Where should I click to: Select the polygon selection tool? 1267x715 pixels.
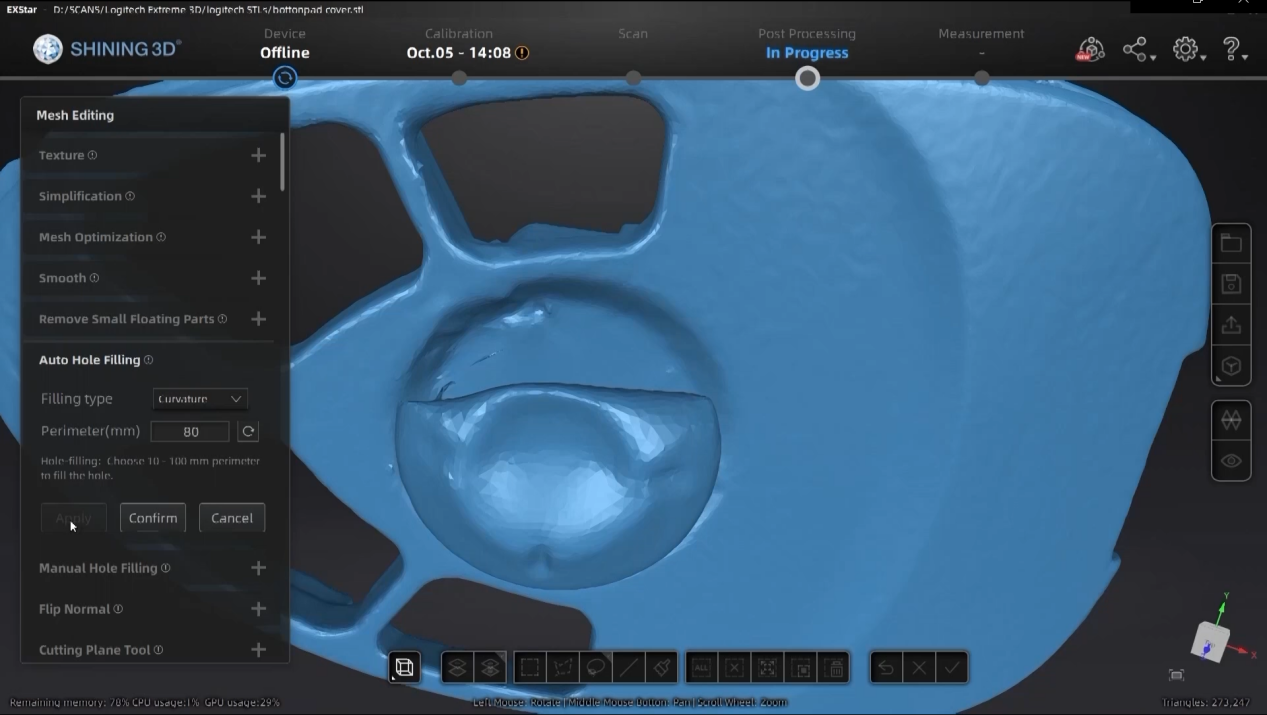pyautogui.click(x=563, y=667)
